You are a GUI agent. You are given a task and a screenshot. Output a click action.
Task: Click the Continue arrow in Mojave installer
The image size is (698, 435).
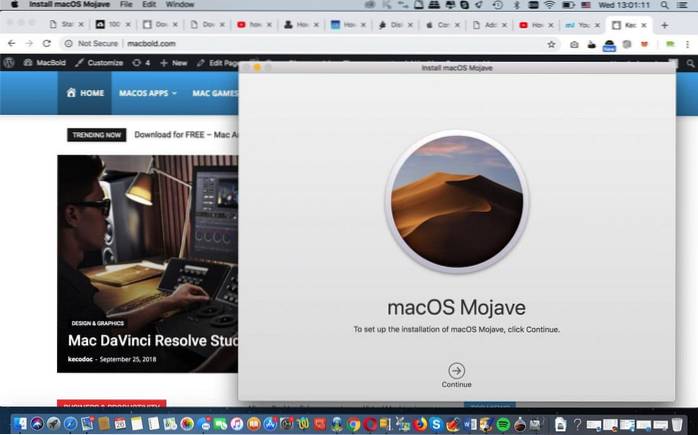(456, 369)
